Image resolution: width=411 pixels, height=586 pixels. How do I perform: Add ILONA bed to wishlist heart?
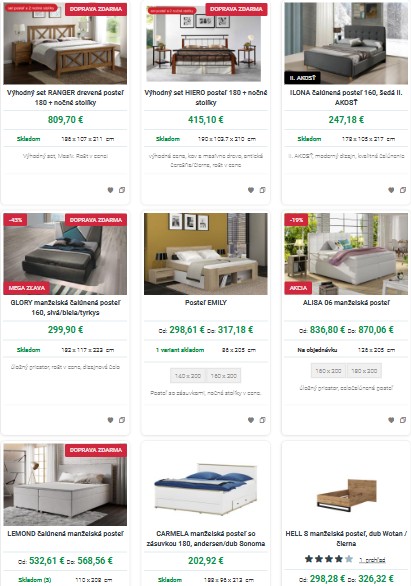point(391,190)
